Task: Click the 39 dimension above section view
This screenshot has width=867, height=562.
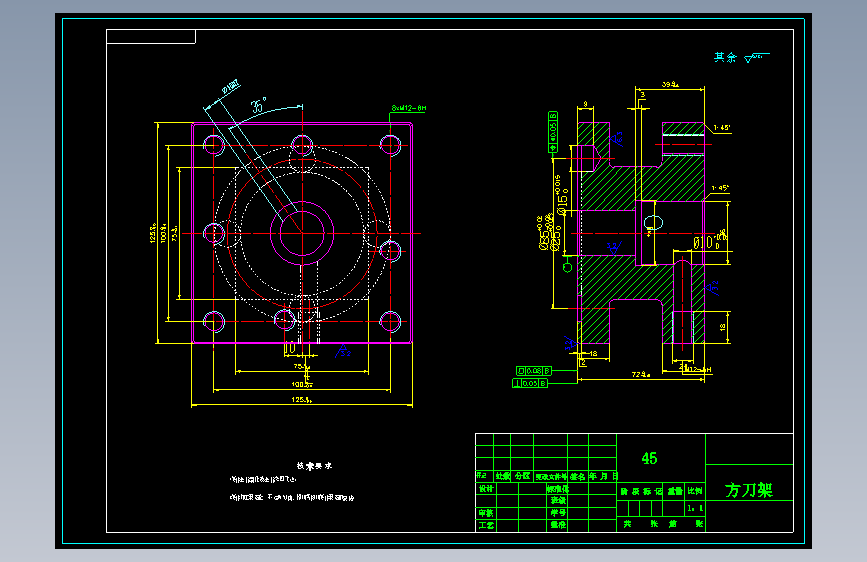Action: (670, 85)
